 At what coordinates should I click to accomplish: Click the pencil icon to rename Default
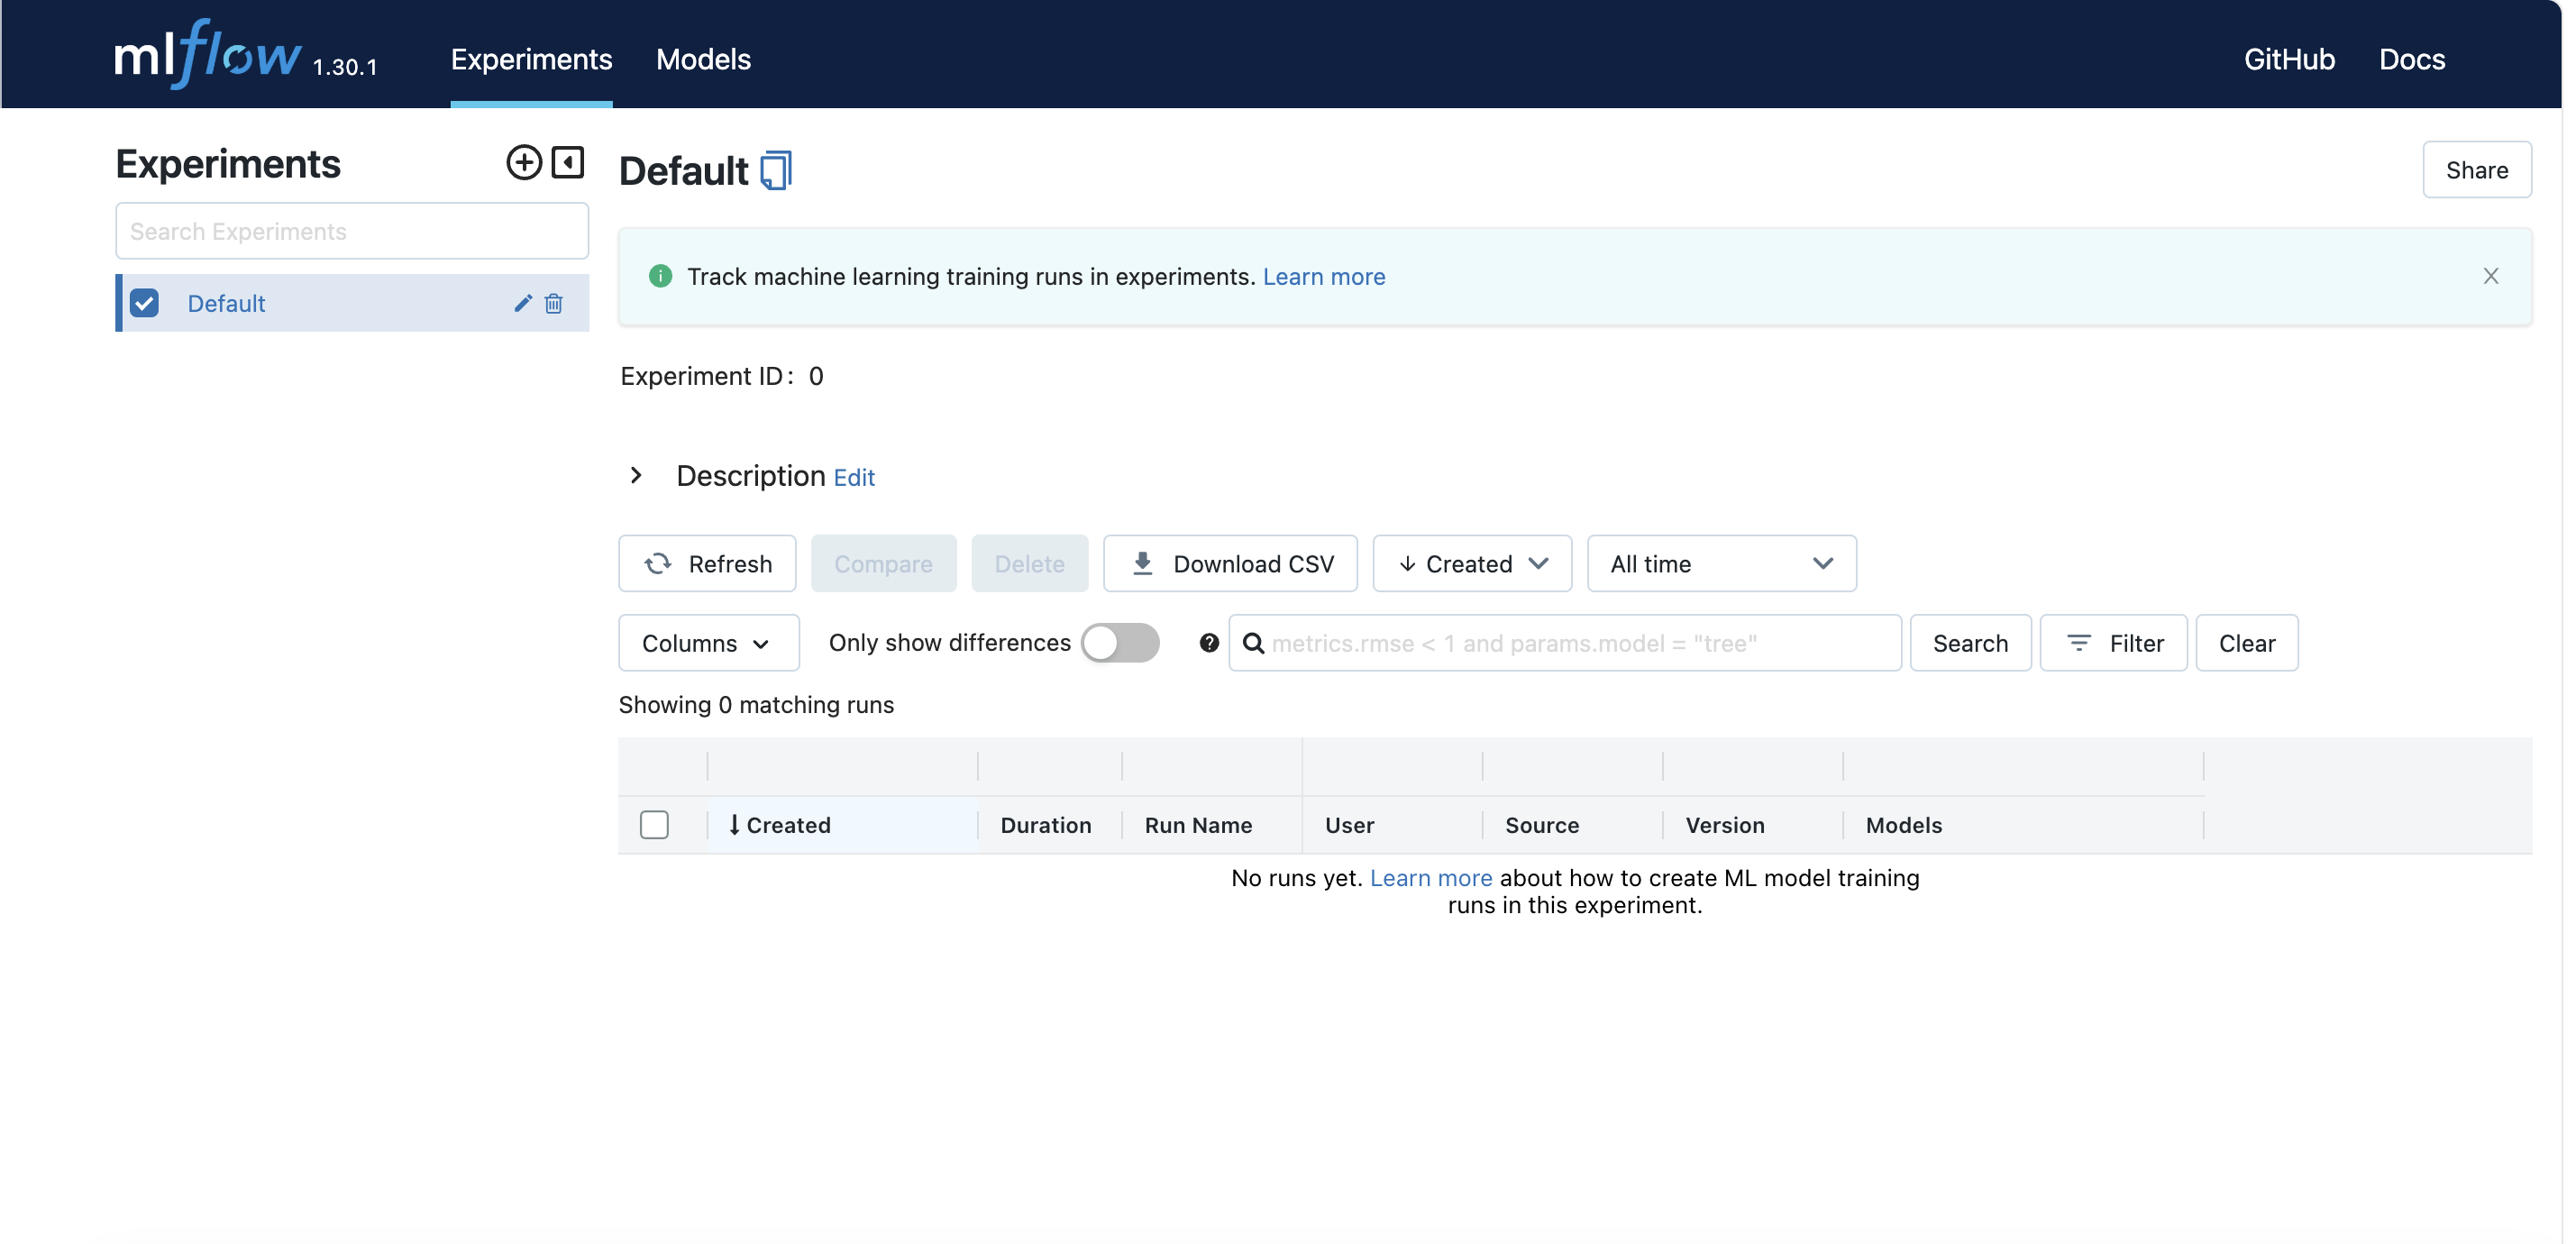coord(522,303)
